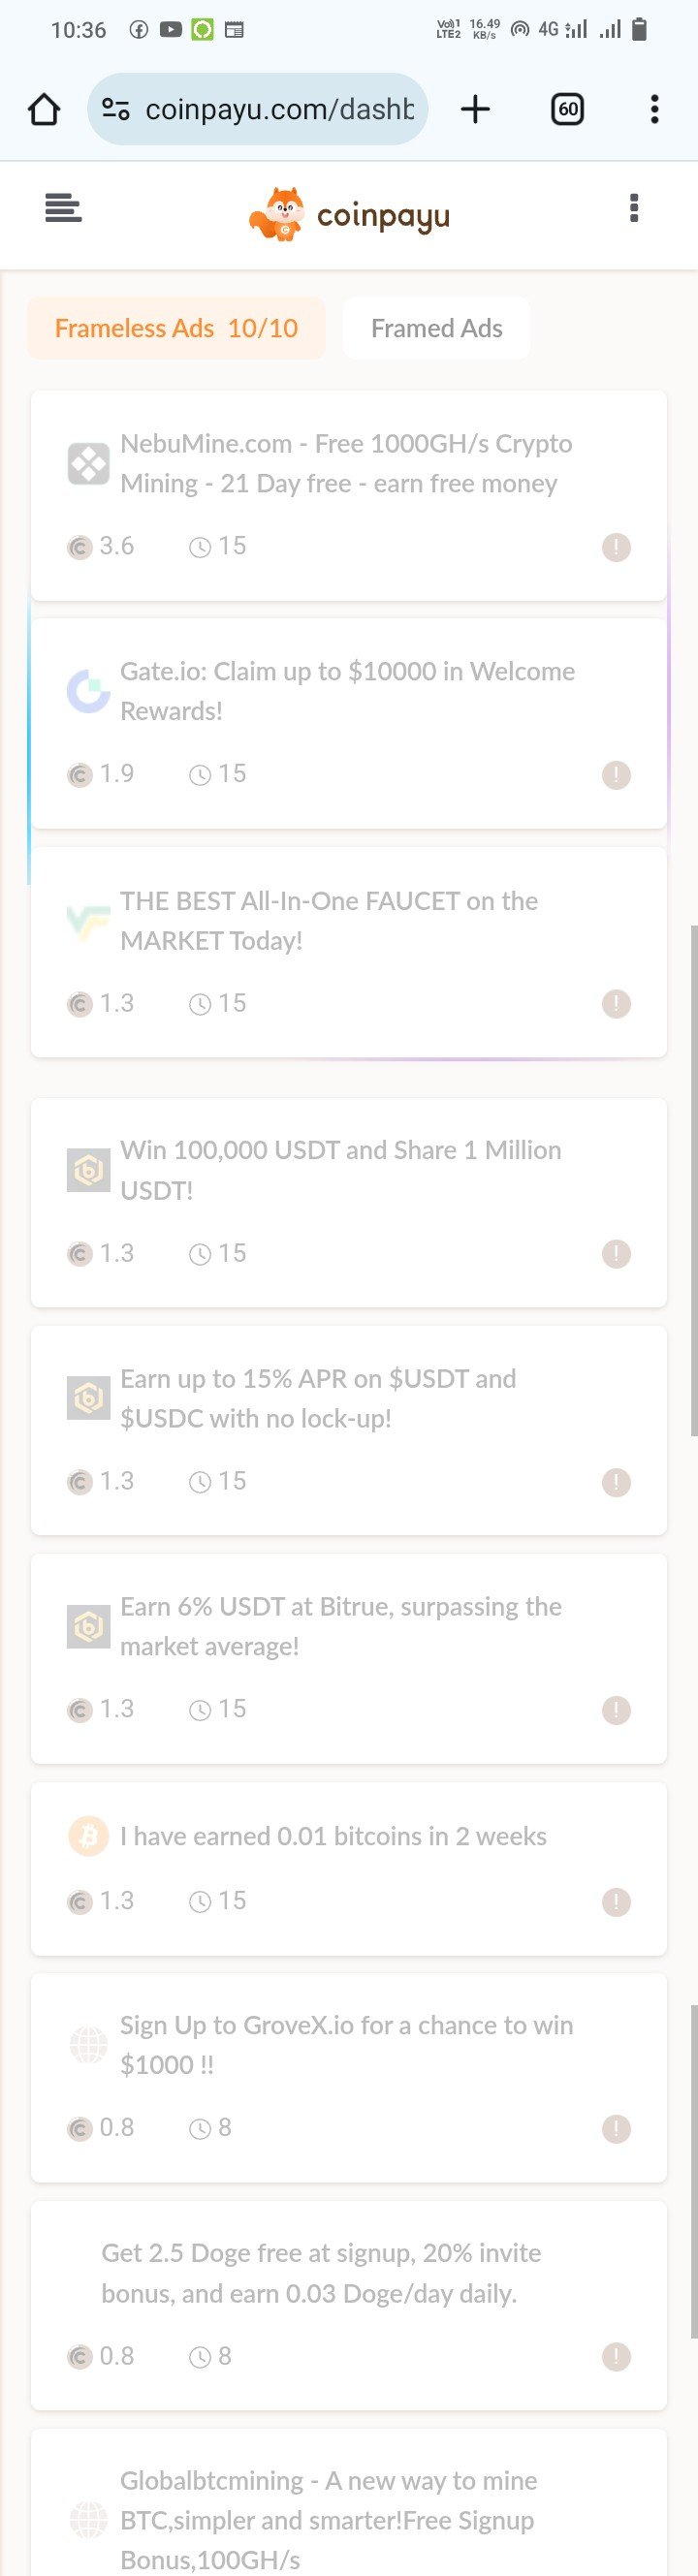Open the hamburger menu beside coinpayu logo
This screenshot has height=2576, width=698.
tap(63, 208)
